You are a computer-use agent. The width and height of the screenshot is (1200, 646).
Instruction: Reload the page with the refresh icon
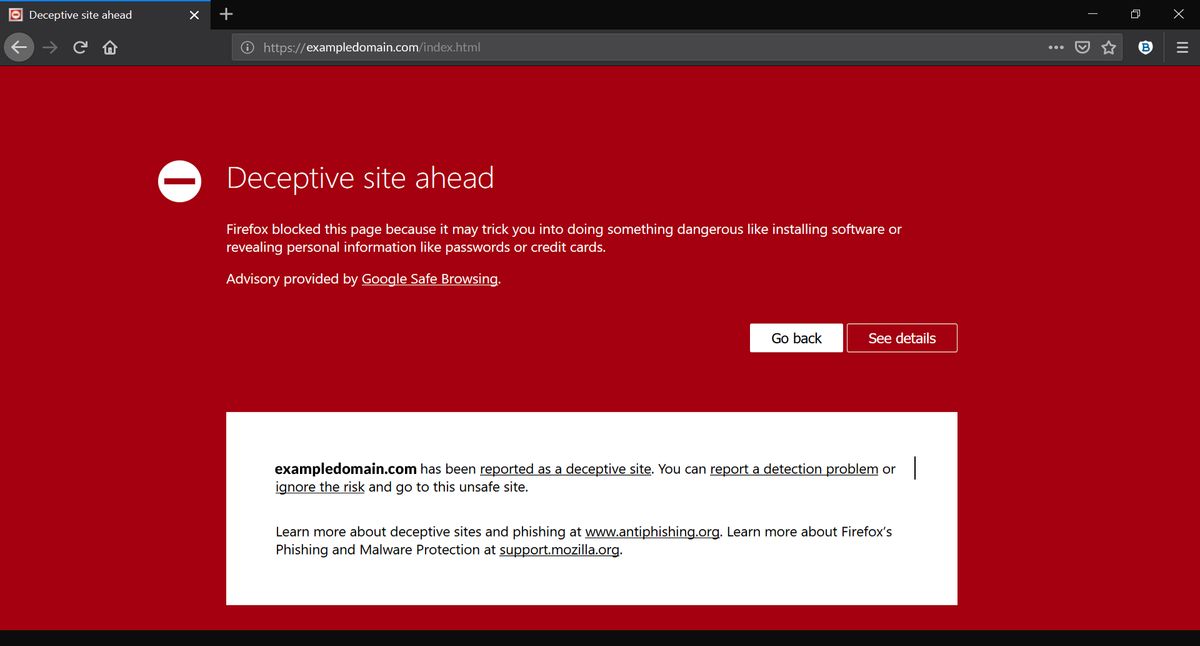pos(80,47)
